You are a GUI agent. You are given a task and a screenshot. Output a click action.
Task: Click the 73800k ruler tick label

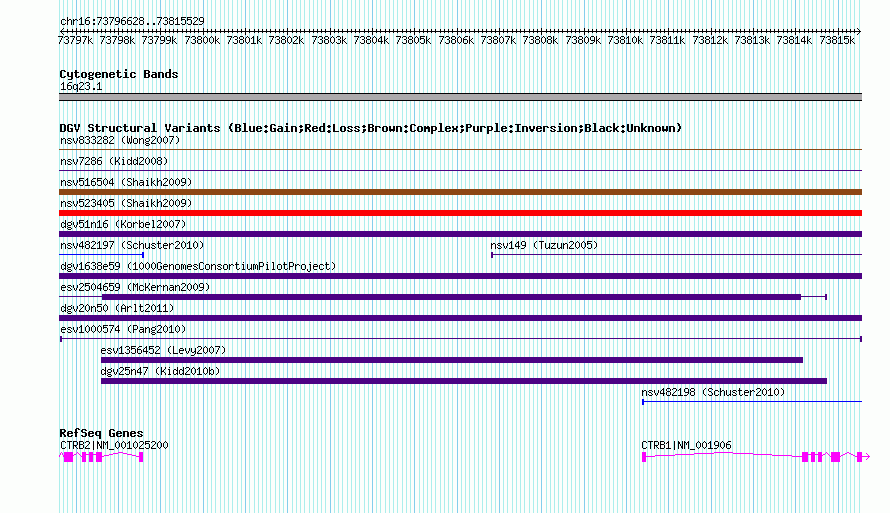[x=202, y=40]
